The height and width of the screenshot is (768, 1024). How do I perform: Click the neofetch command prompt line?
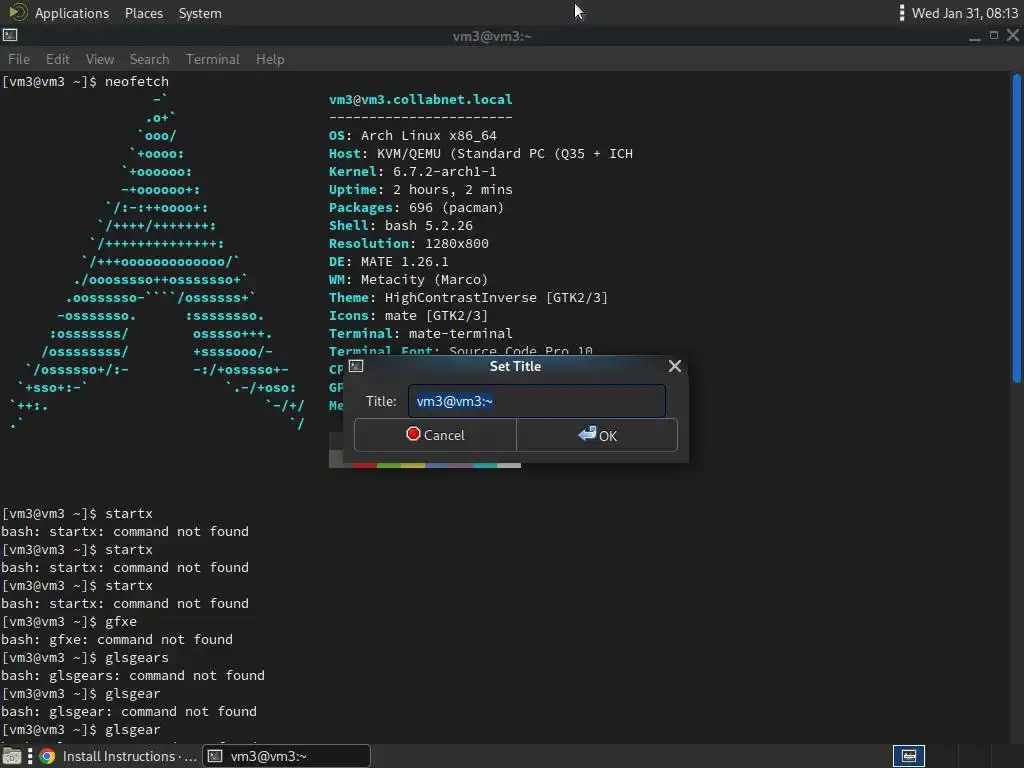coord(85,82)
